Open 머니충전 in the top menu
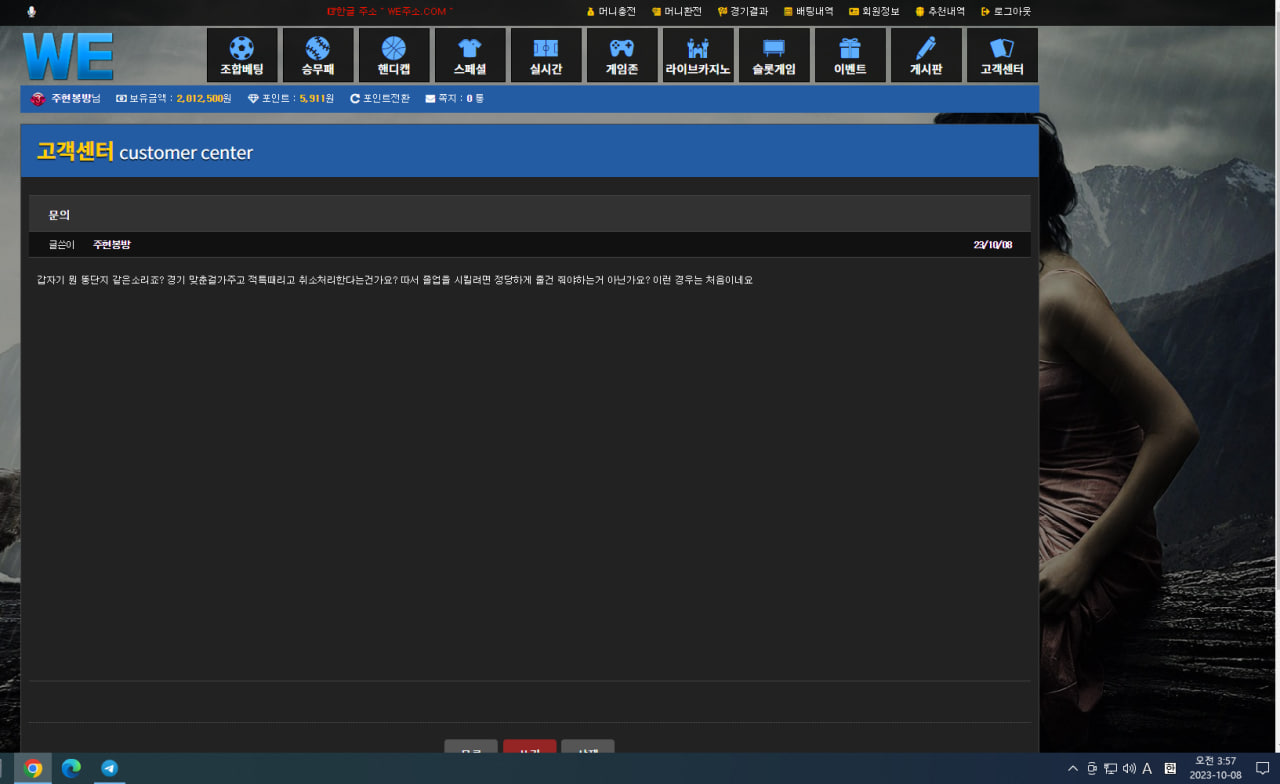Image resolution: width=1280 pixels, height=784 pixels. 611,12
